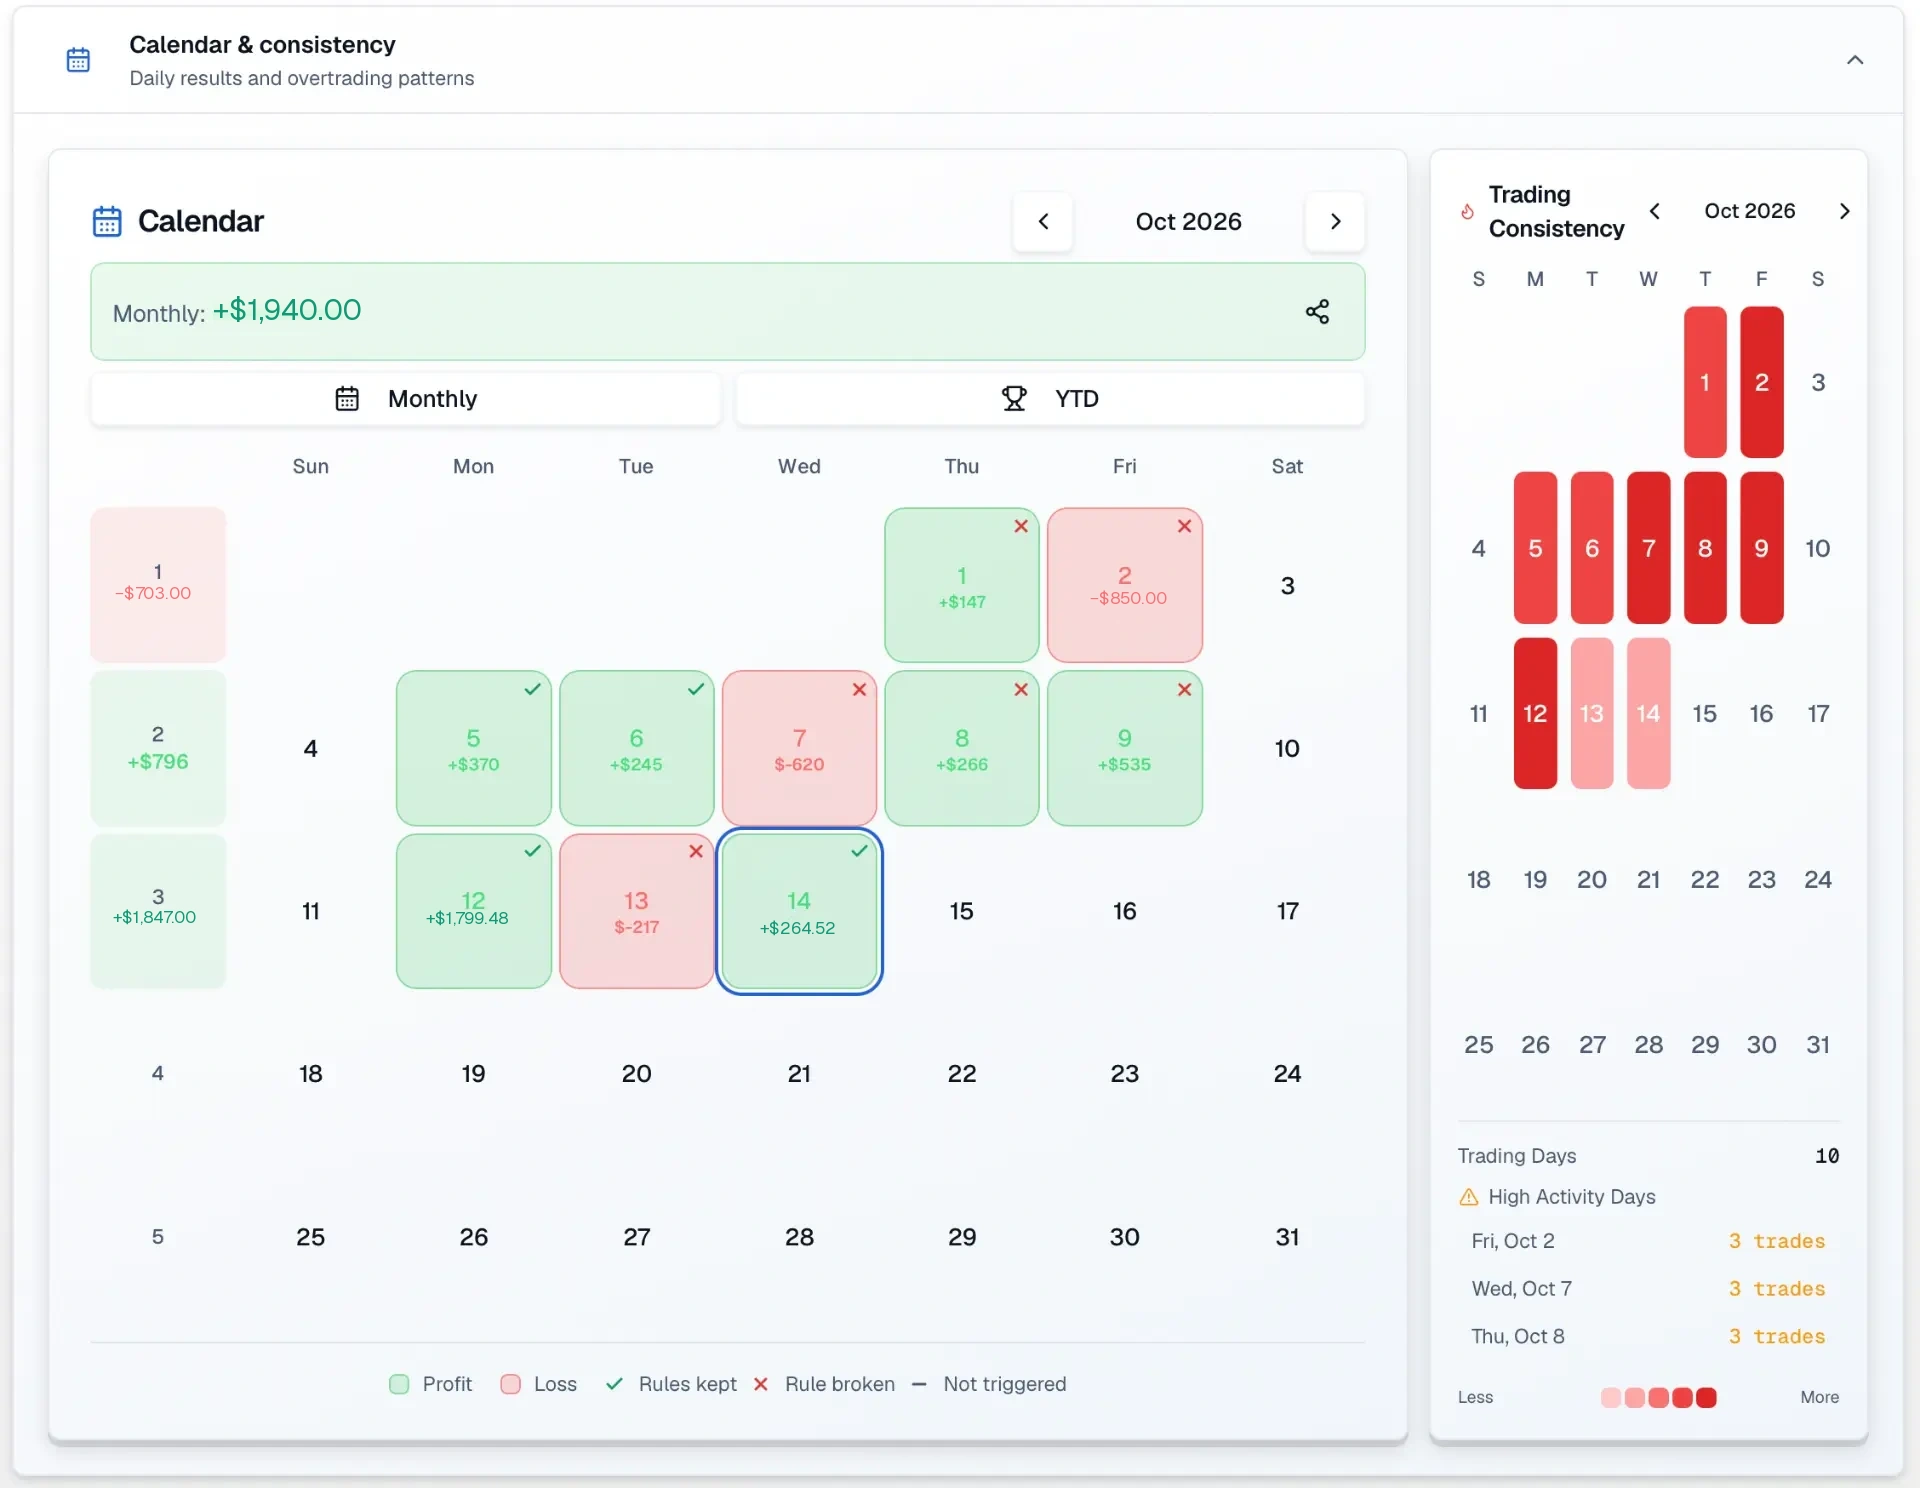
Task: Click heatmap cell 12 in Trading Consistency
Action: click(1535, 713)
